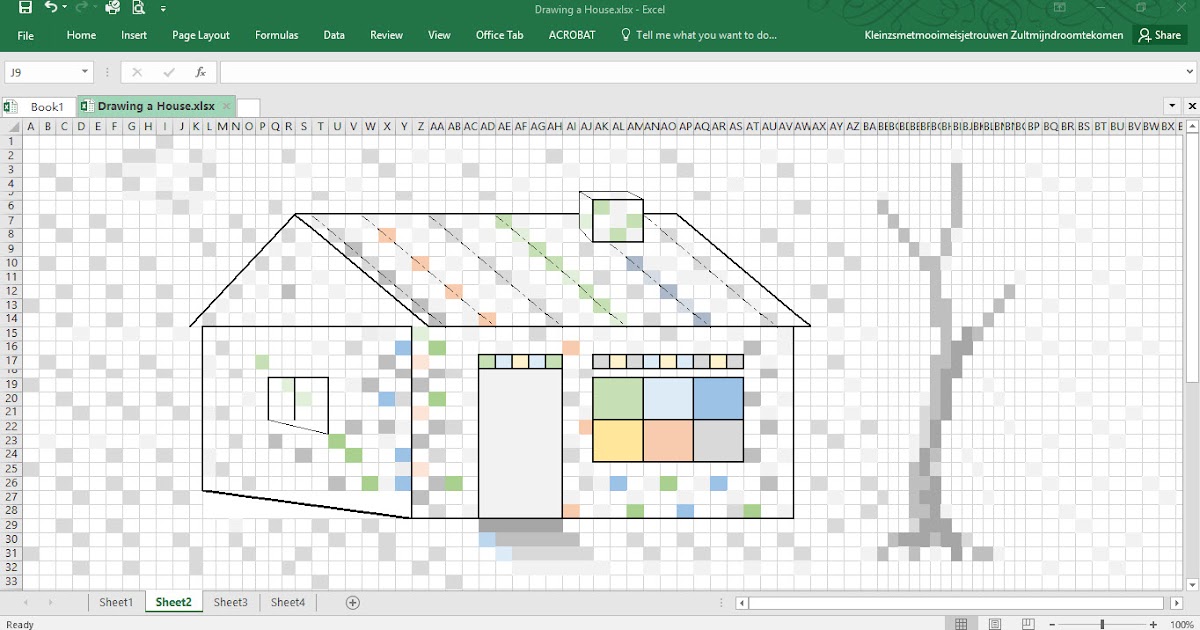The image size is (1200, 630).
Task: Open the Sheet3 worksheet tab
Action: 230,602
